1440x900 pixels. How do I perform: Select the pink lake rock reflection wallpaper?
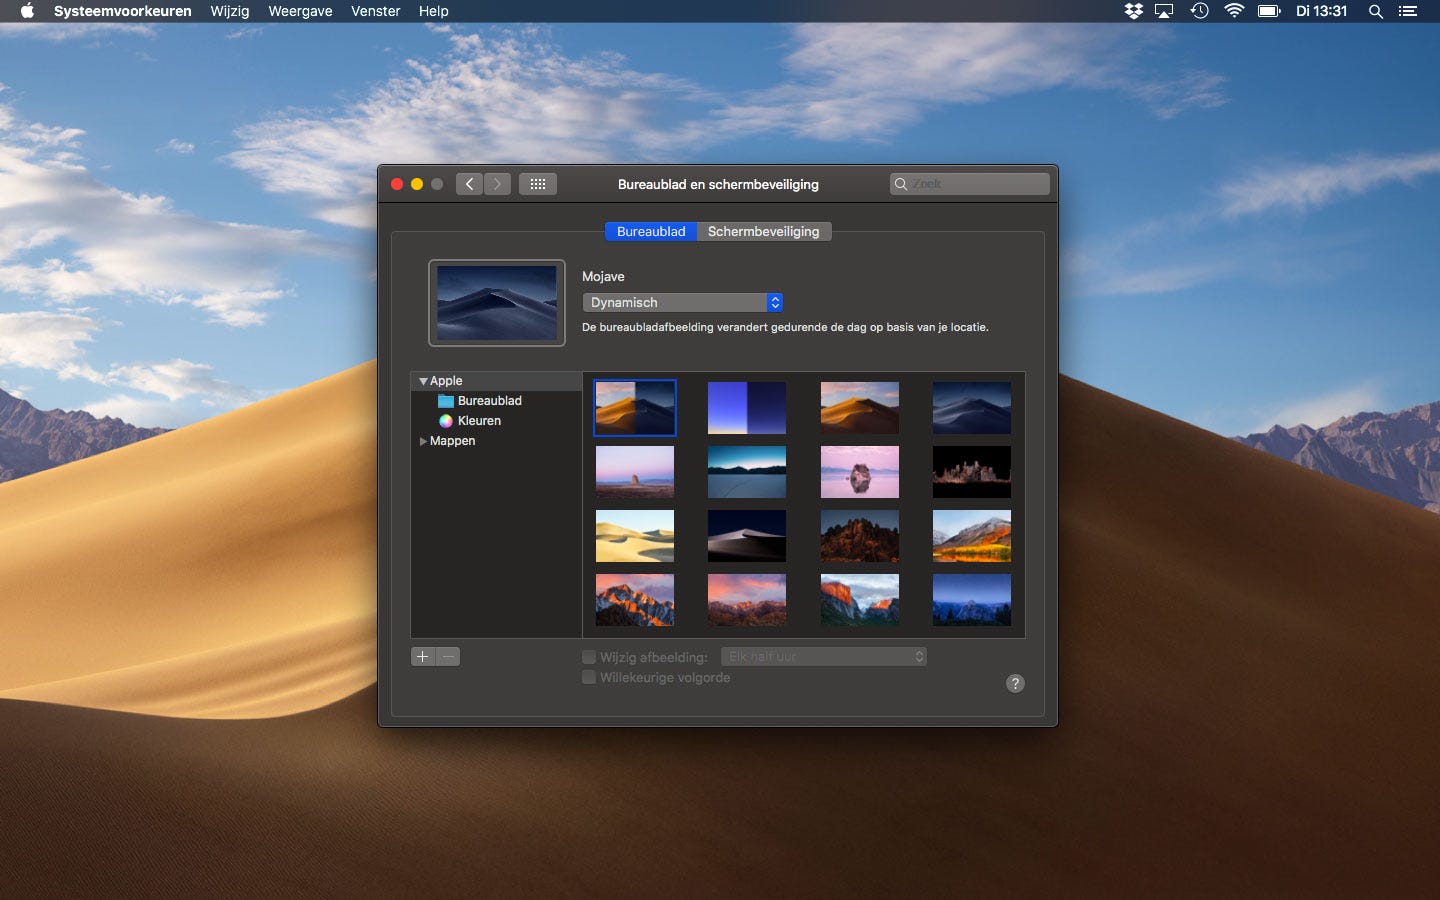point(860,472)
